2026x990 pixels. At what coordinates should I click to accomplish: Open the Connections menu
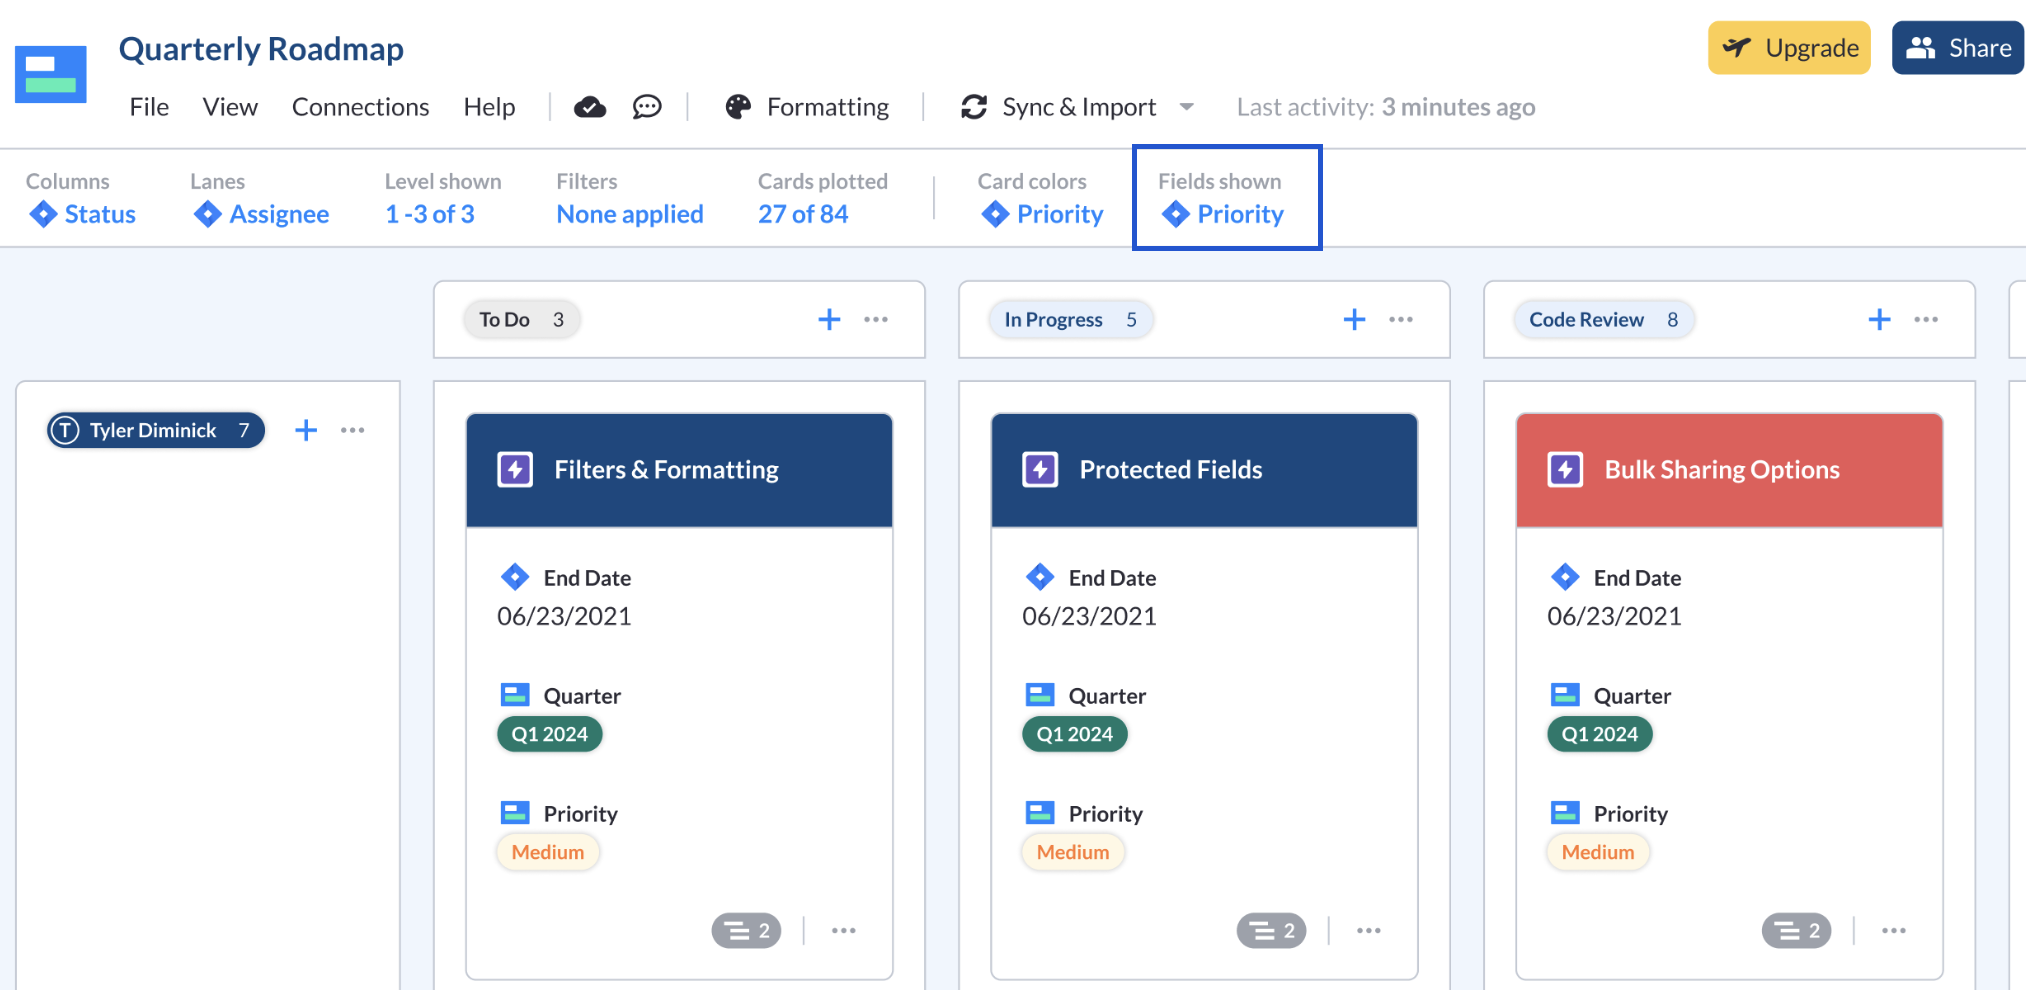click(360, 107)
